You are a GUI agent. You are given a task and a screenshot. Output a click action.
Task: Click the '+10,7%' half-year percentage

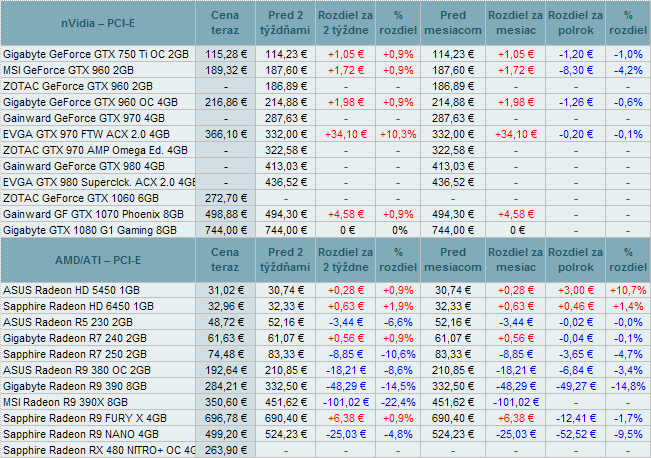point(628,290)
